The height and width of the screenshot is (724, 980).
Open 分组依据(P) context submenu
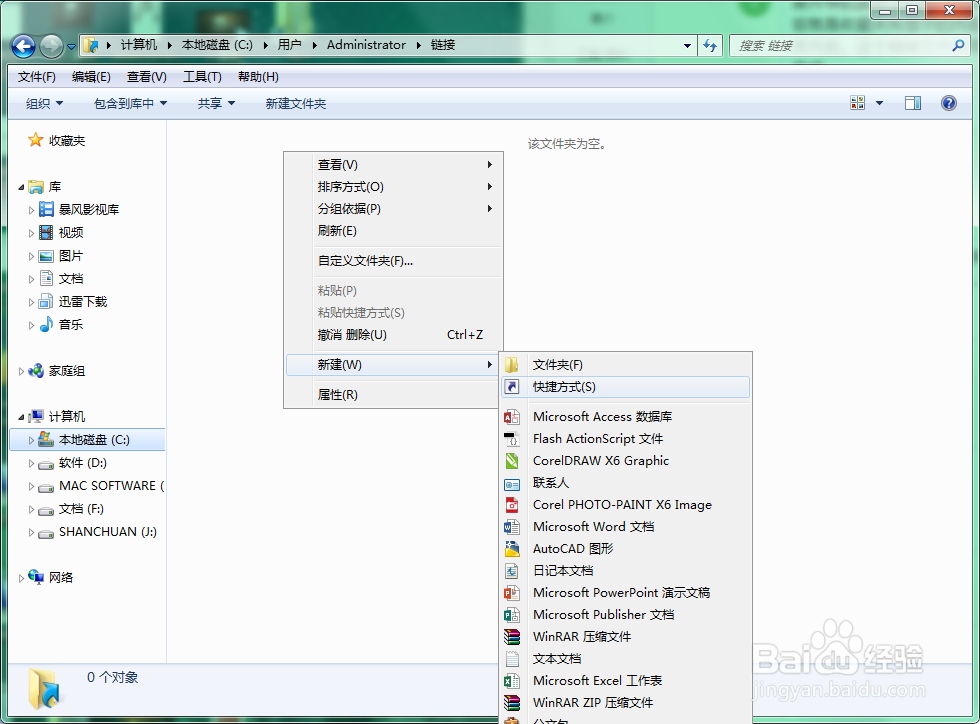394,208
